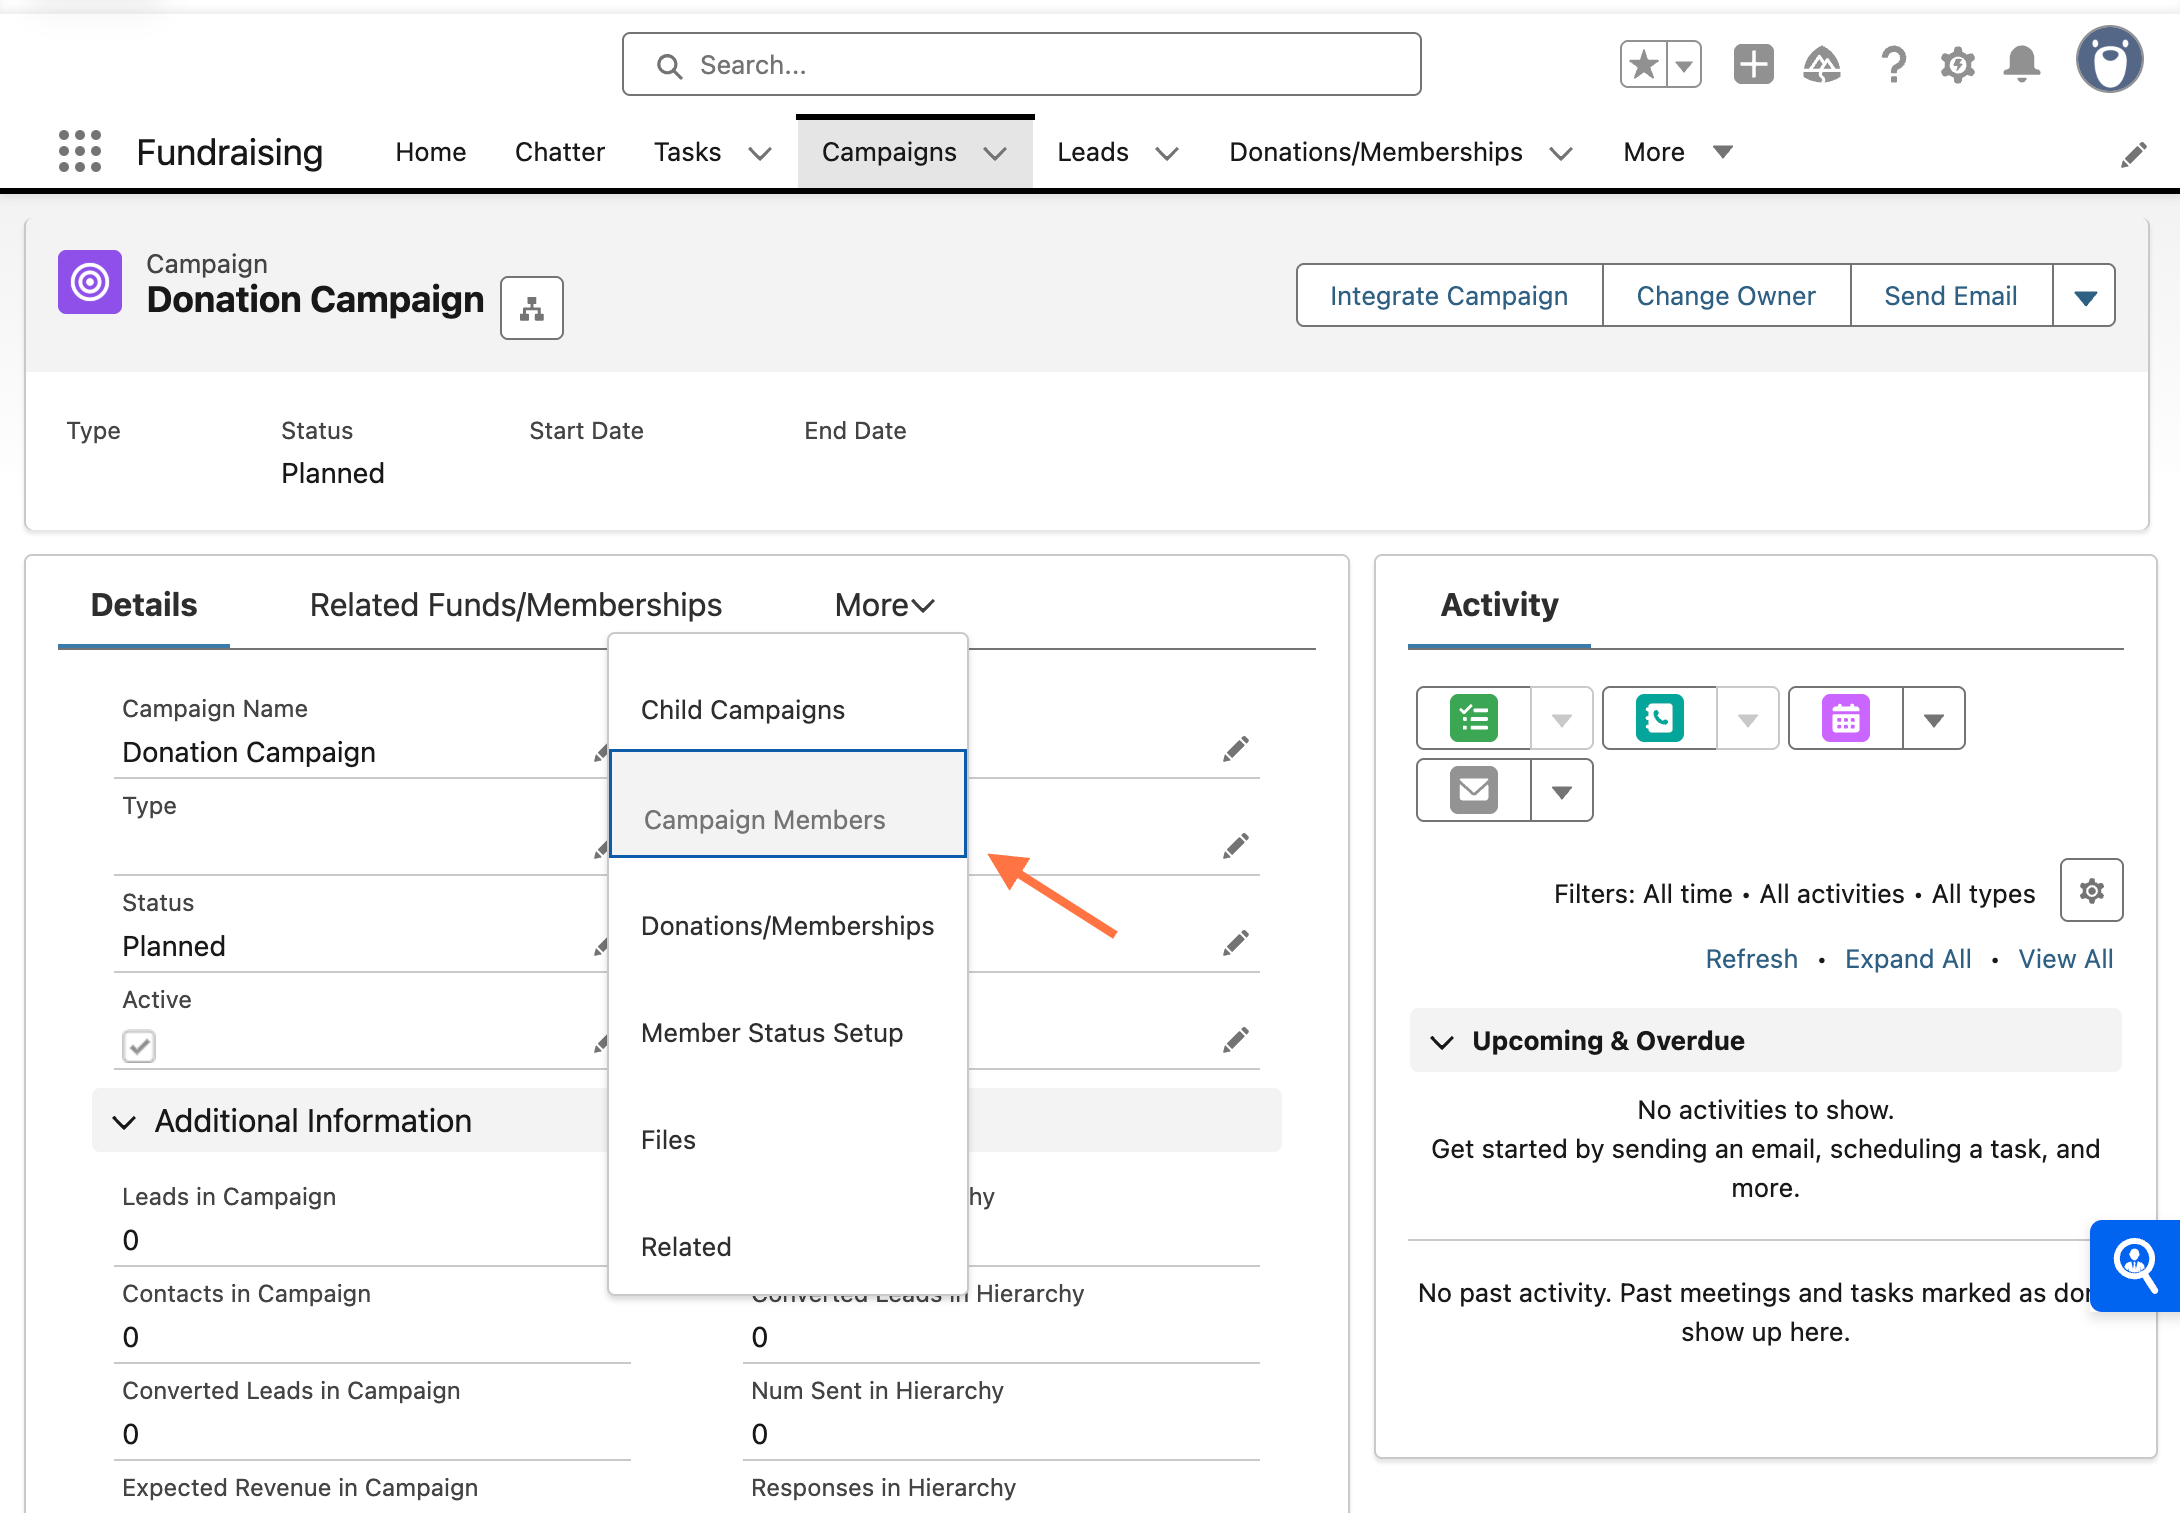Click into the Search input field
This screenshot has width=2180, height=1513.
pyautogui.click(x=1021, y=65)
